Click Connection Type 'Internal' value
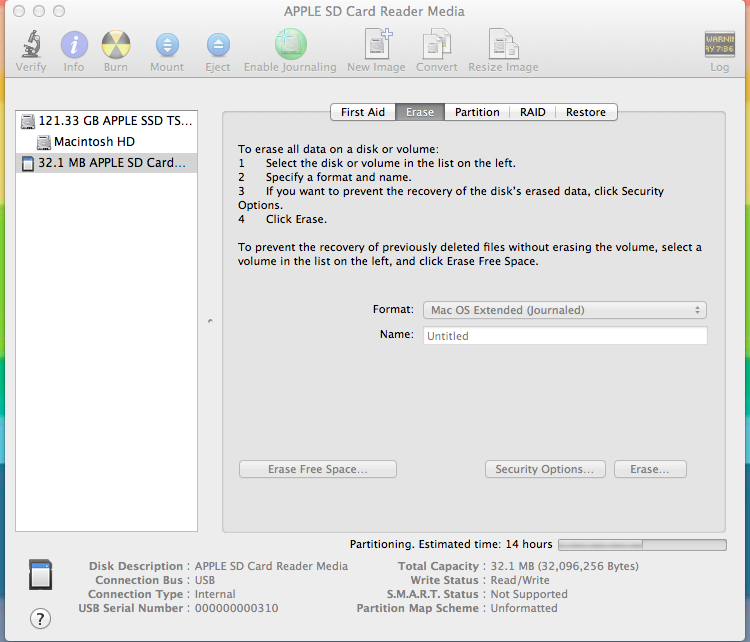The height and width of the screenshot is (642, 750). coord(215,594)
